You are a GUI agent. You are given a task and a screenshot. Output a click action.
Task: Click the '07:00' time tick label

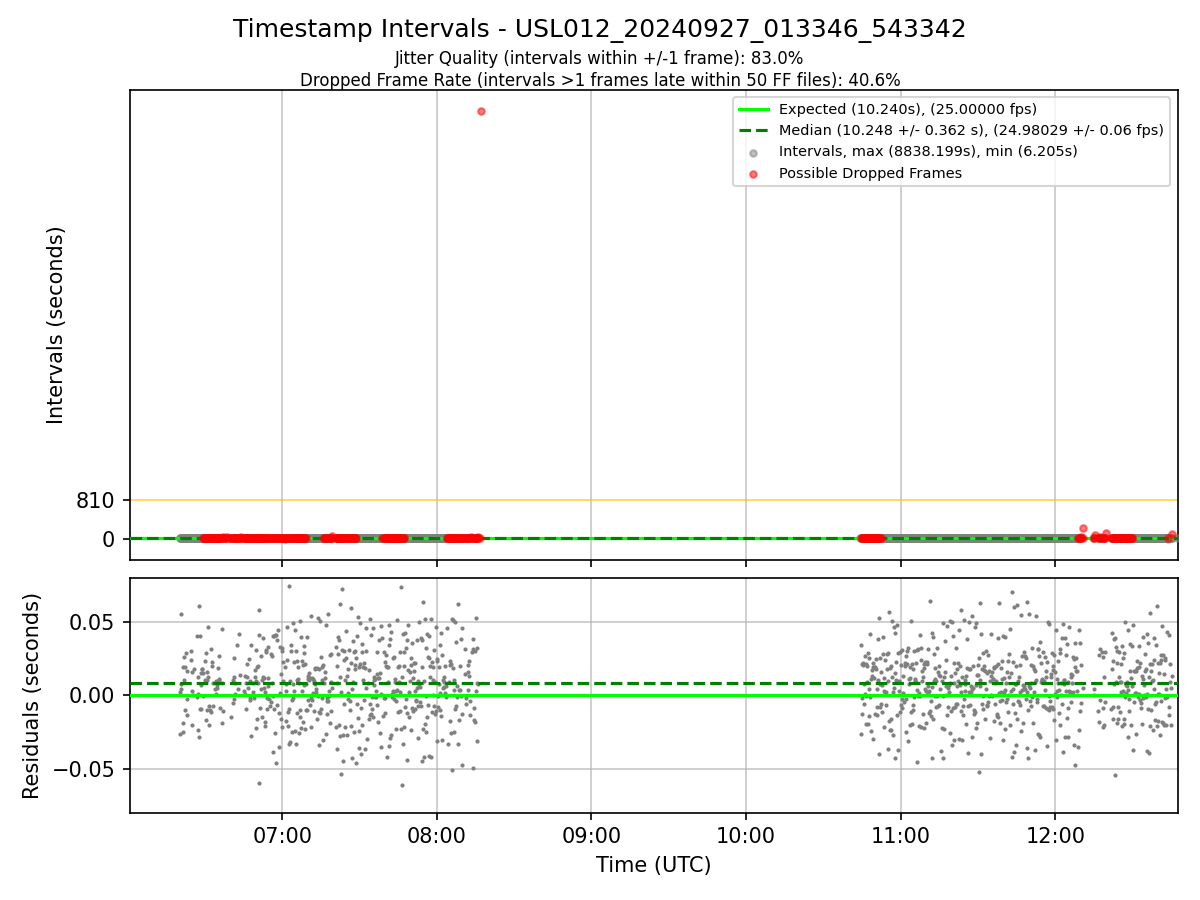click(x=282, y=834)
